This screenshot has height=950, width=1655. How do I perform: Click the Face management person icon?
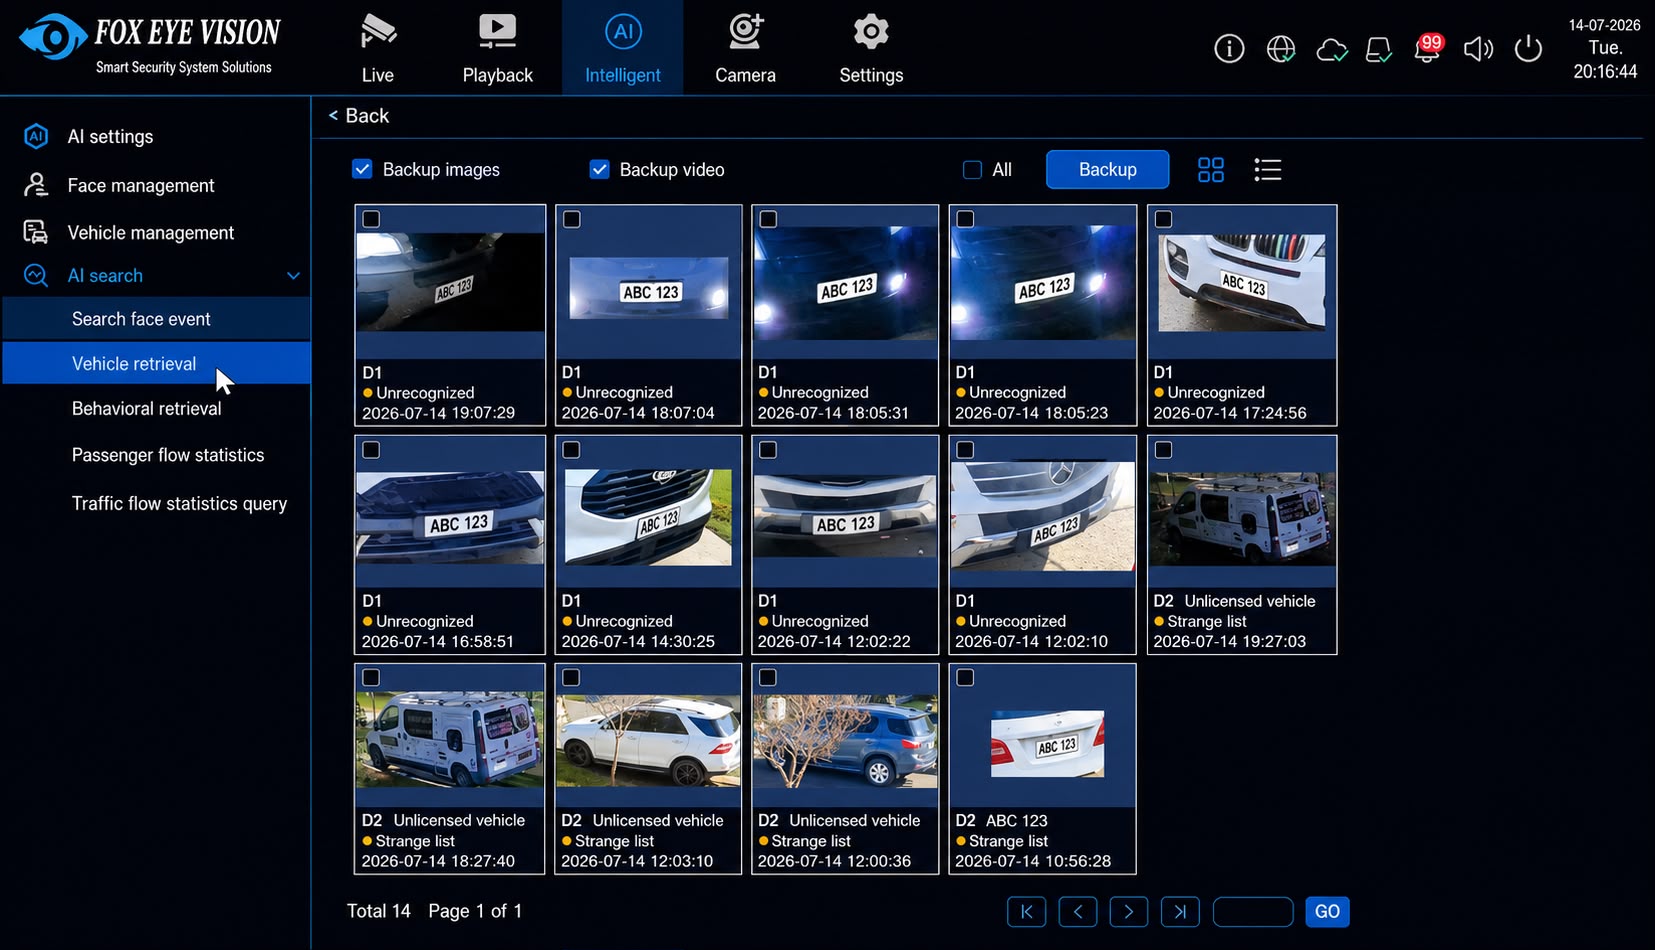(x=36, y=185)
